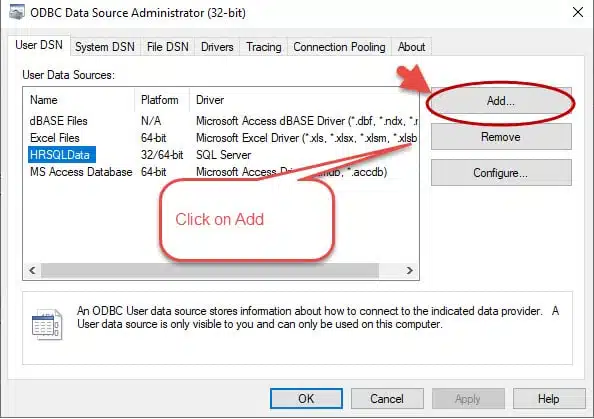
Task: Select the MS Access Database entry
Action: click(x=81, y=172)
